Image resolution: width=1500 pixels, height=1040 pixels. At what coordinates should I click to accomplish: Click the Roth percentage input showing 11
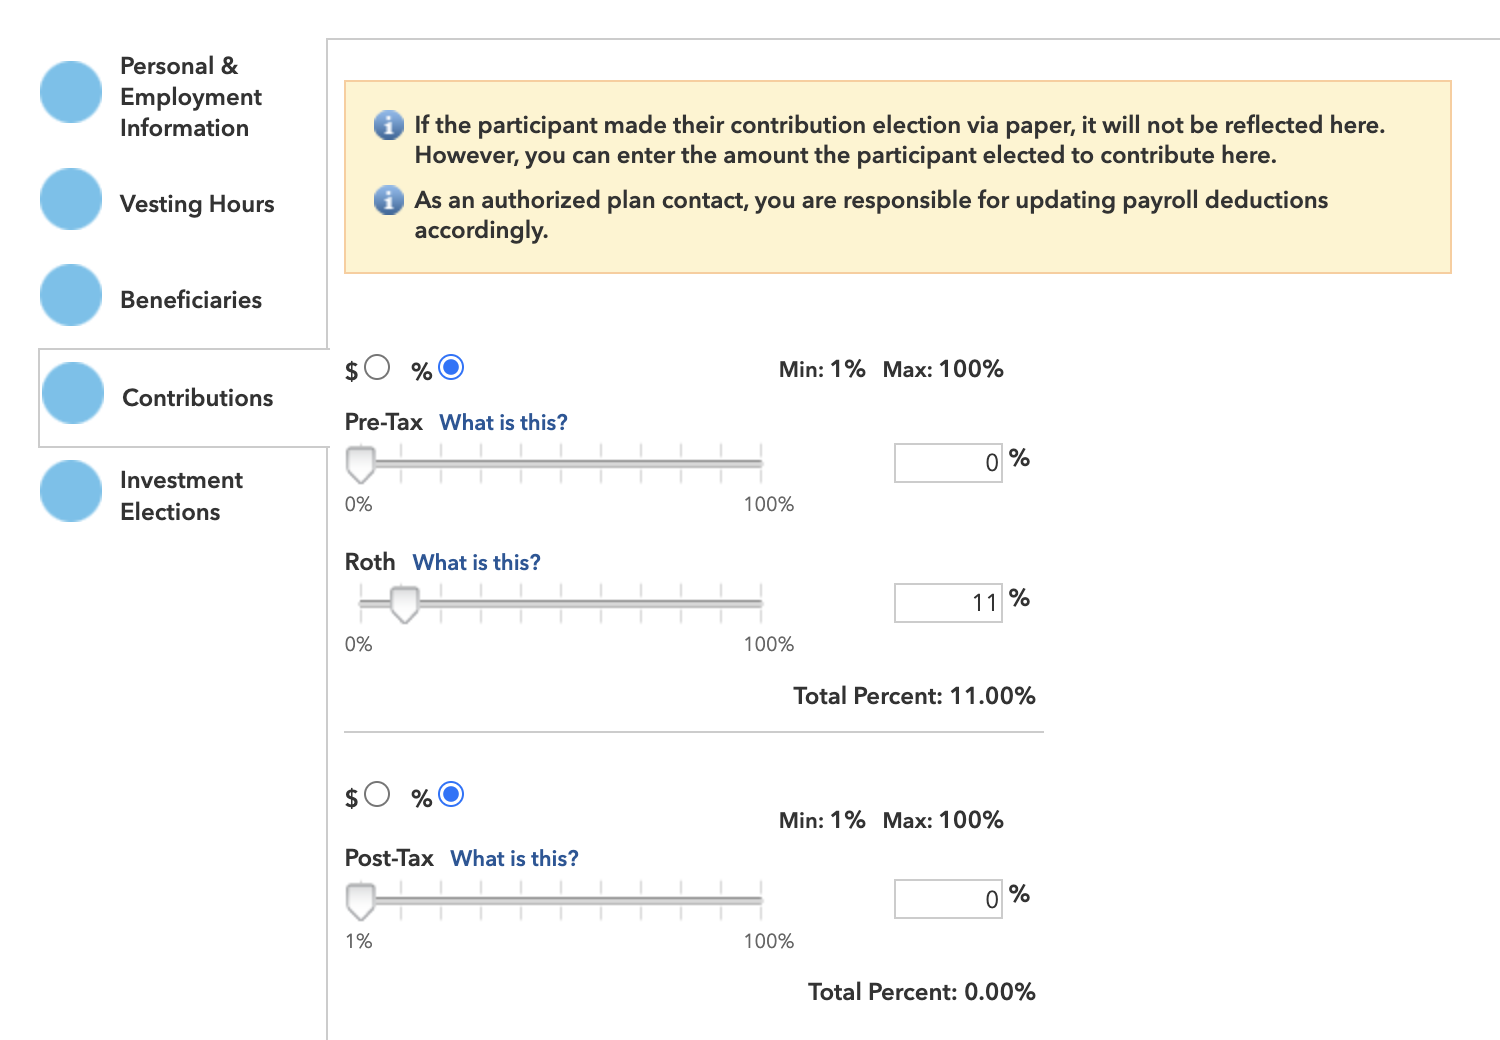coord(947,602)
